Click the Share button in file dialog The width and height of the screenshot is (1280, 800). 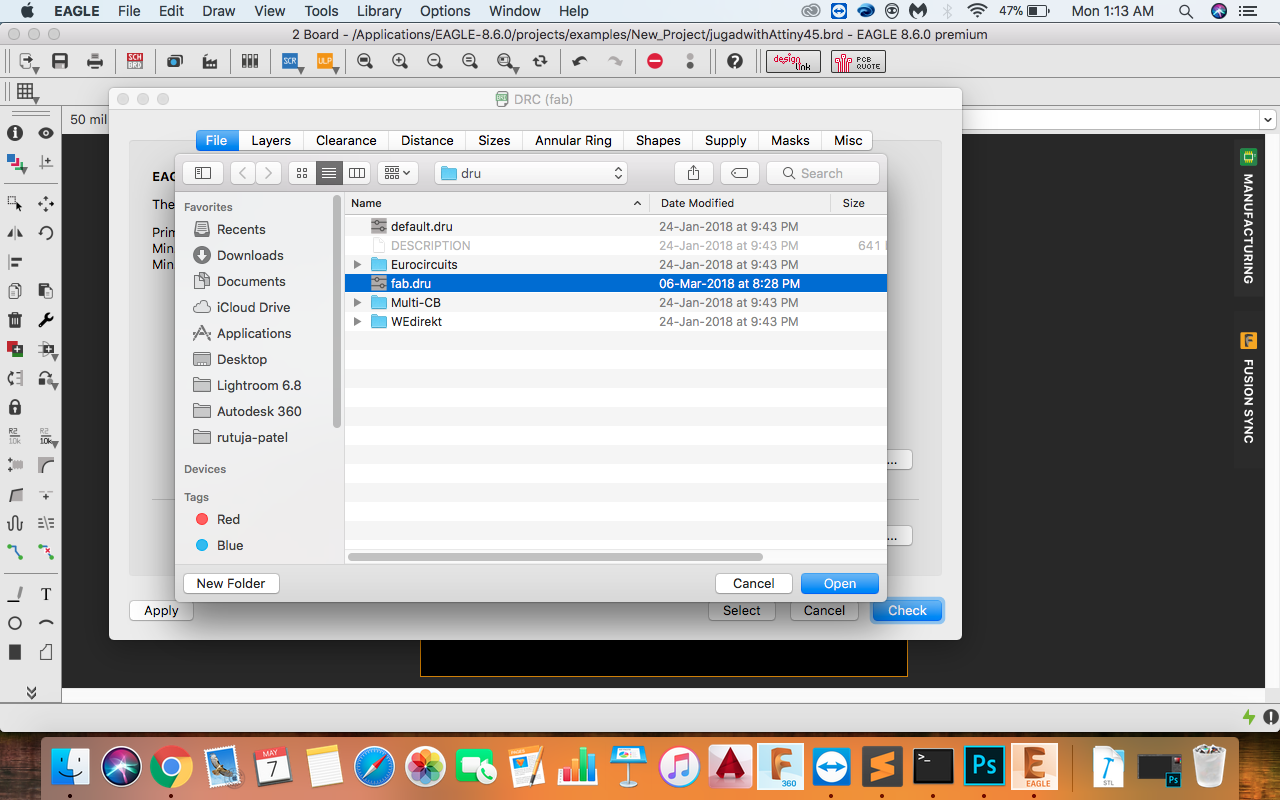pyautogui.click(x=693, y=173)
